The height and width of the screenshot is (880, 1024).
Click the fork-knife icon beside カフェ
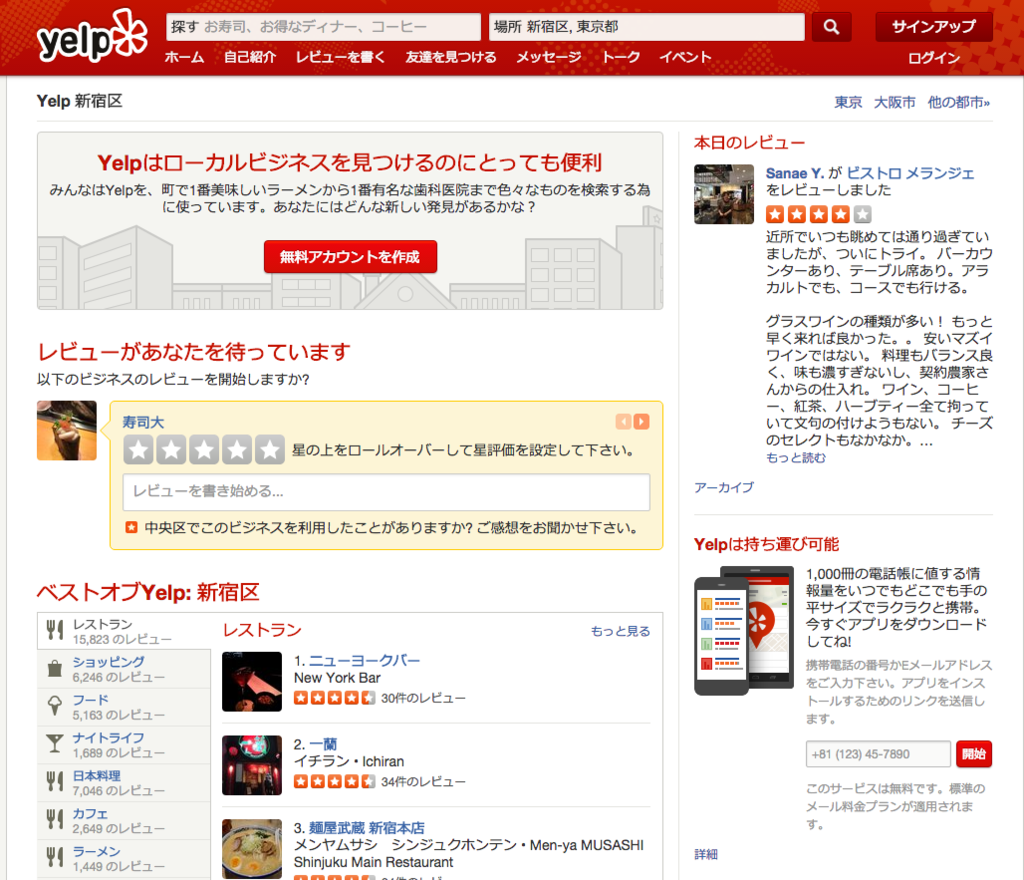(x=55, y=819)
